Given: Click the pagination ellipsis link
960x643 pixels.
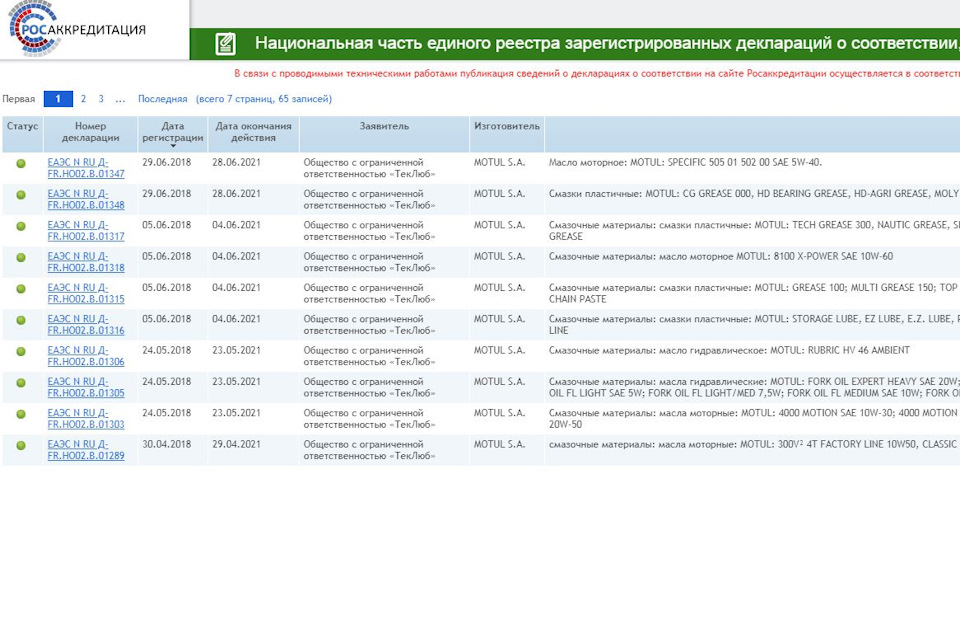Looking at the screenshot, I should tap(120, 99).
